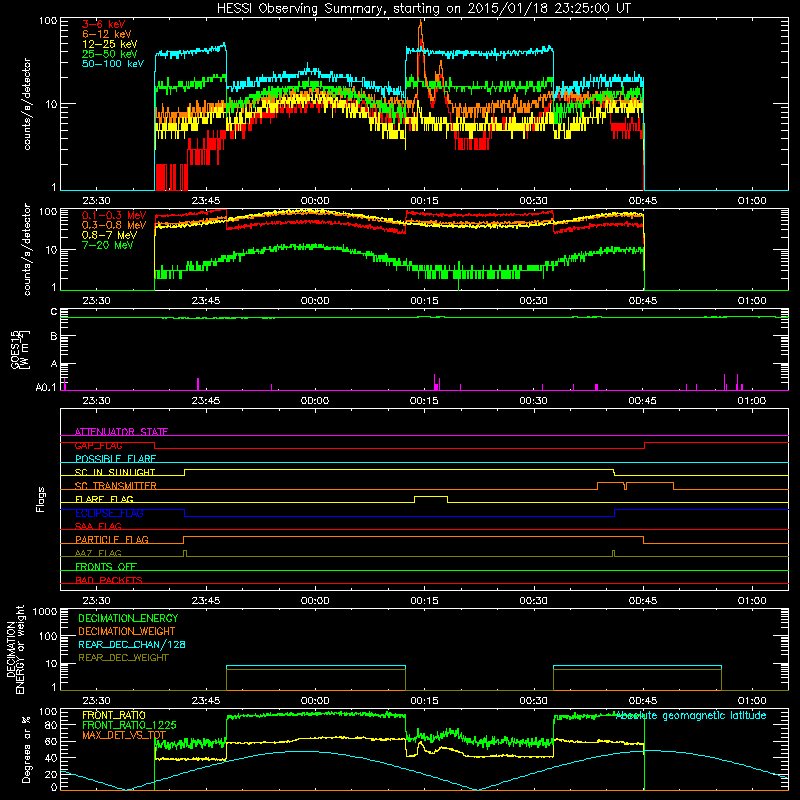Click the DECIMATION_WEIGHT legend label
Image resolution: width=800 pixels, height=800 pixels.
click(127, 631)
